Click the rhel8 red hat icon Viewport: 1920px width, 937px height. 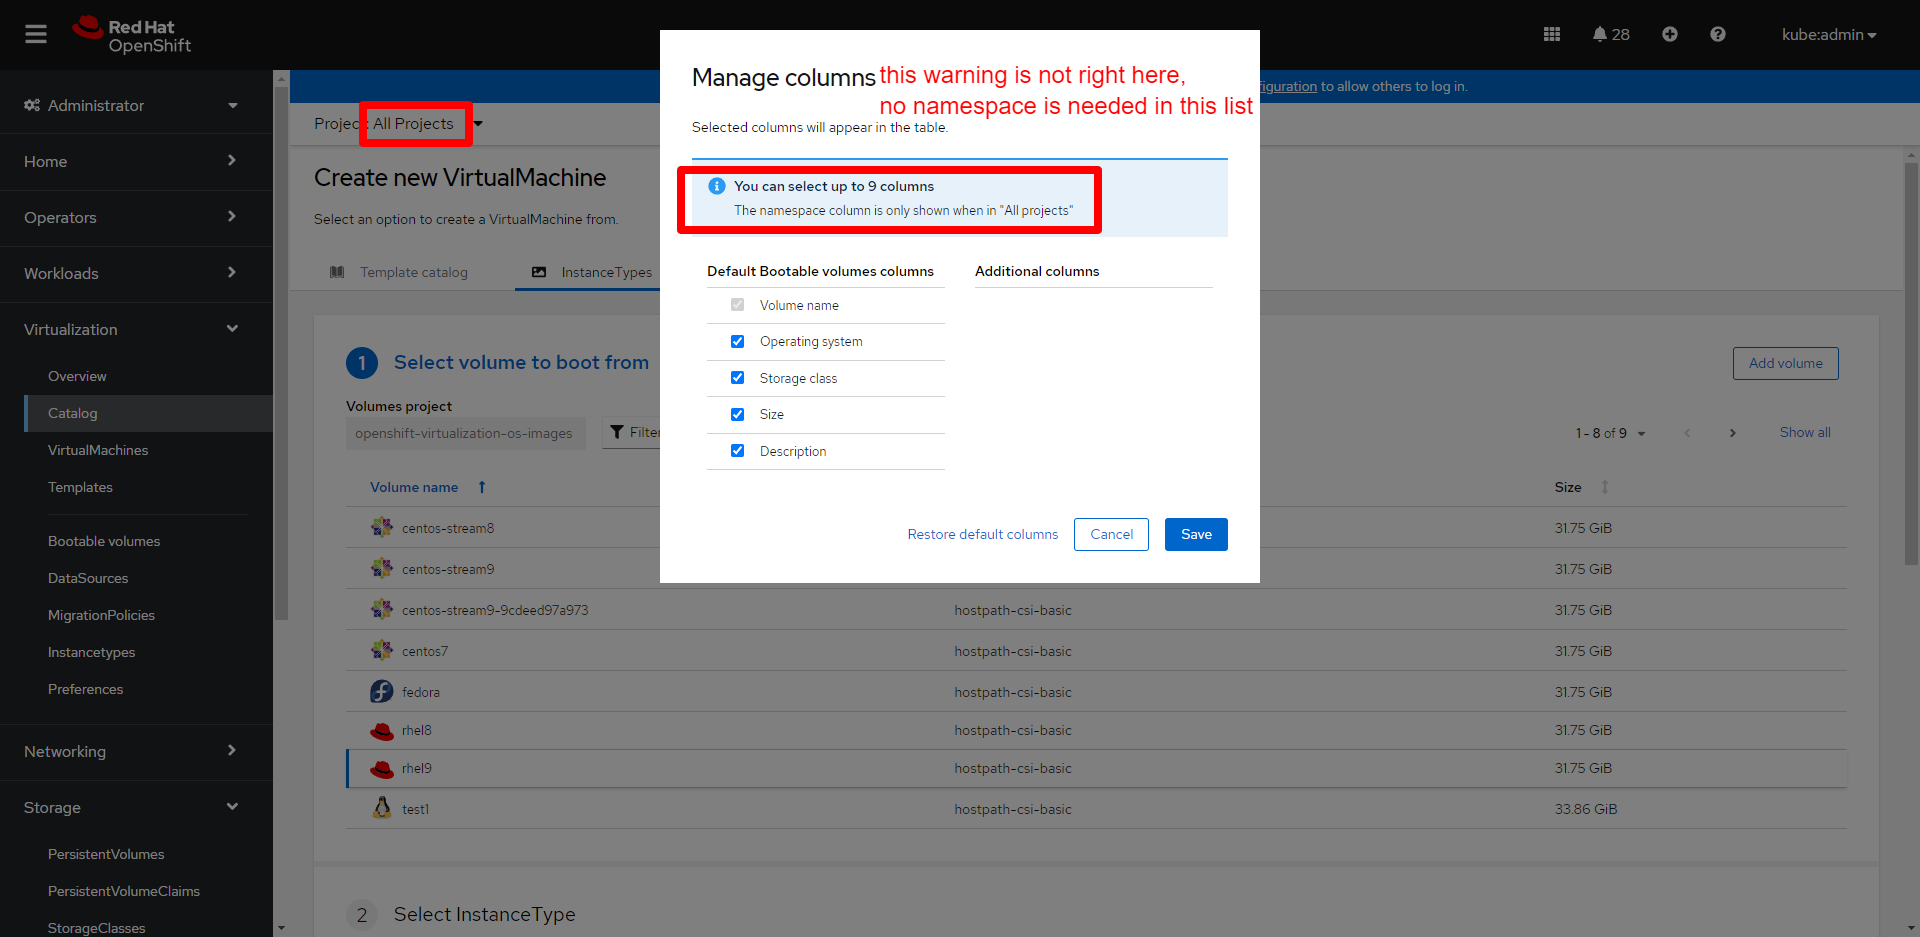click(x=382, y=731)
